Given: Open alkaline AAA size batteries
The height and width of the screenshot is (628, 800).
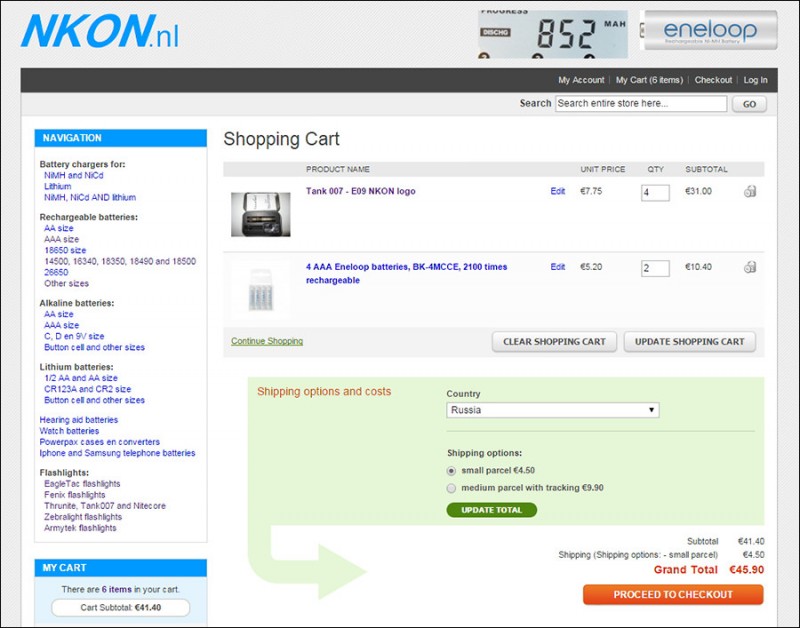Looking at the screenshot, I should (x=61, y=325).
